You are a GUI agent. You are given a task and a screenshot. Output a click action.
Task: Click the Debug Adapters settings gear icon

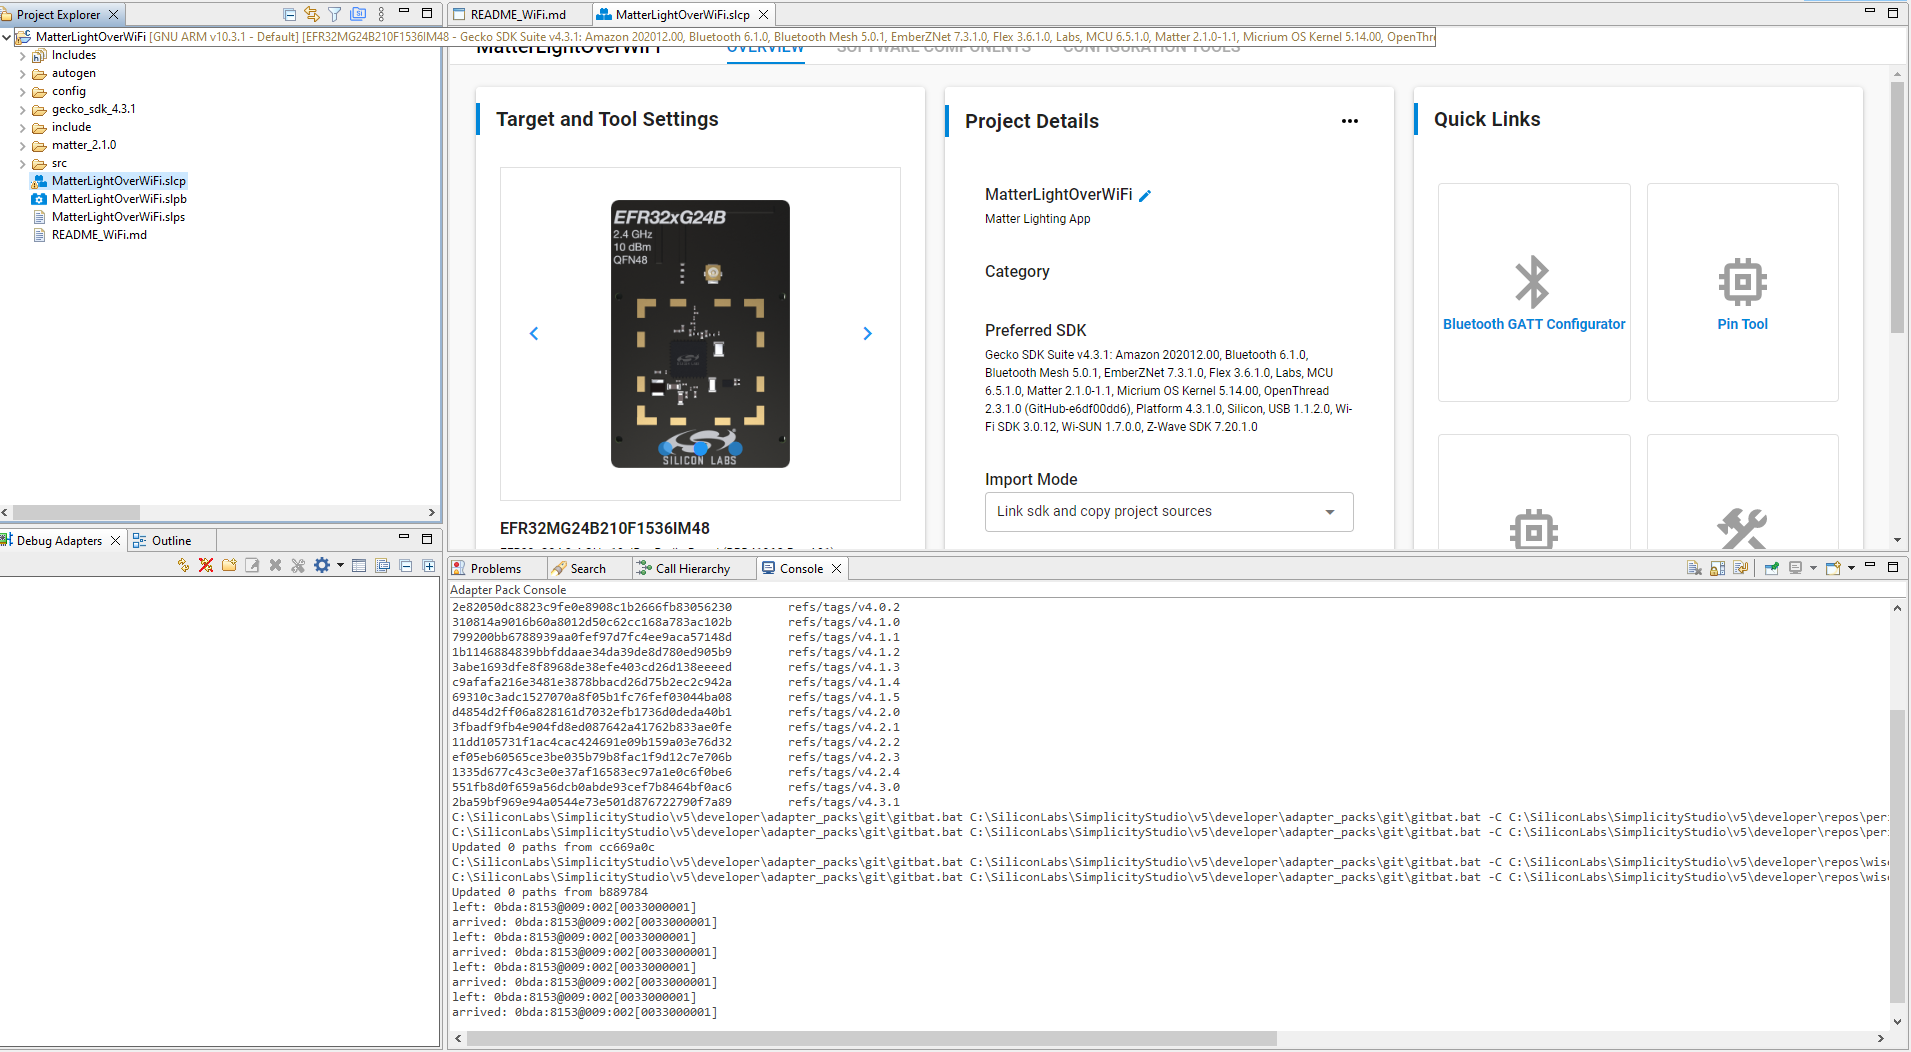pyautogui.click(x=321, y=566)
